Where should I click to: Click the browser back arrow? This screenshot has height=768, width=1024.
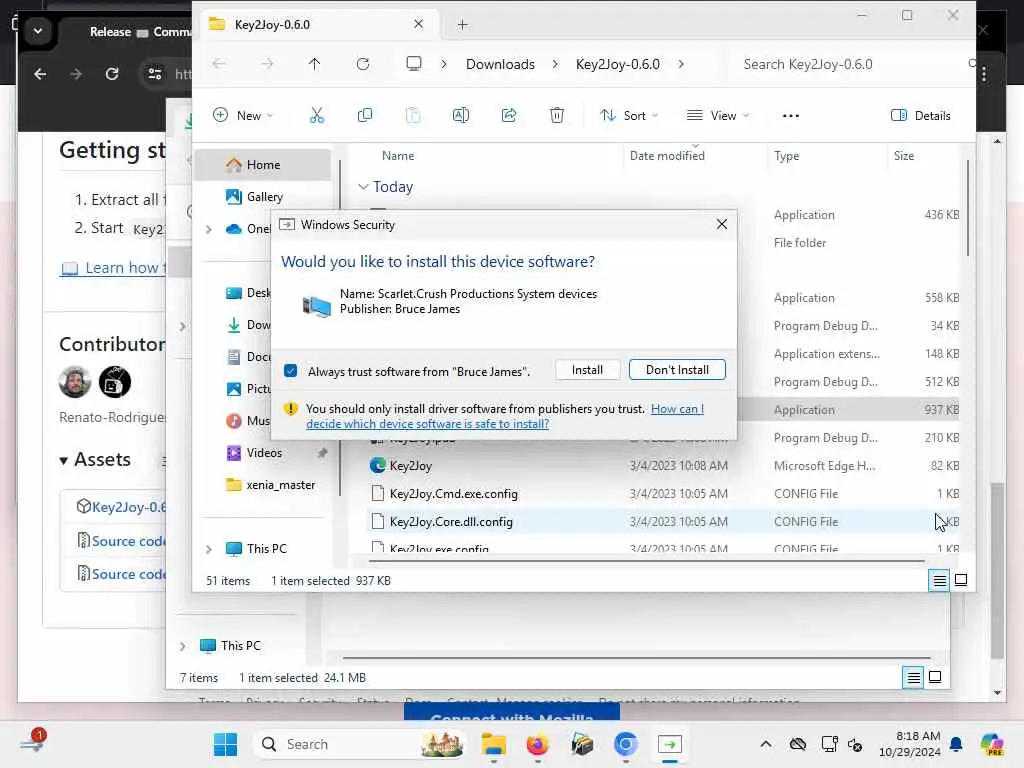click(x=40, y=74)
